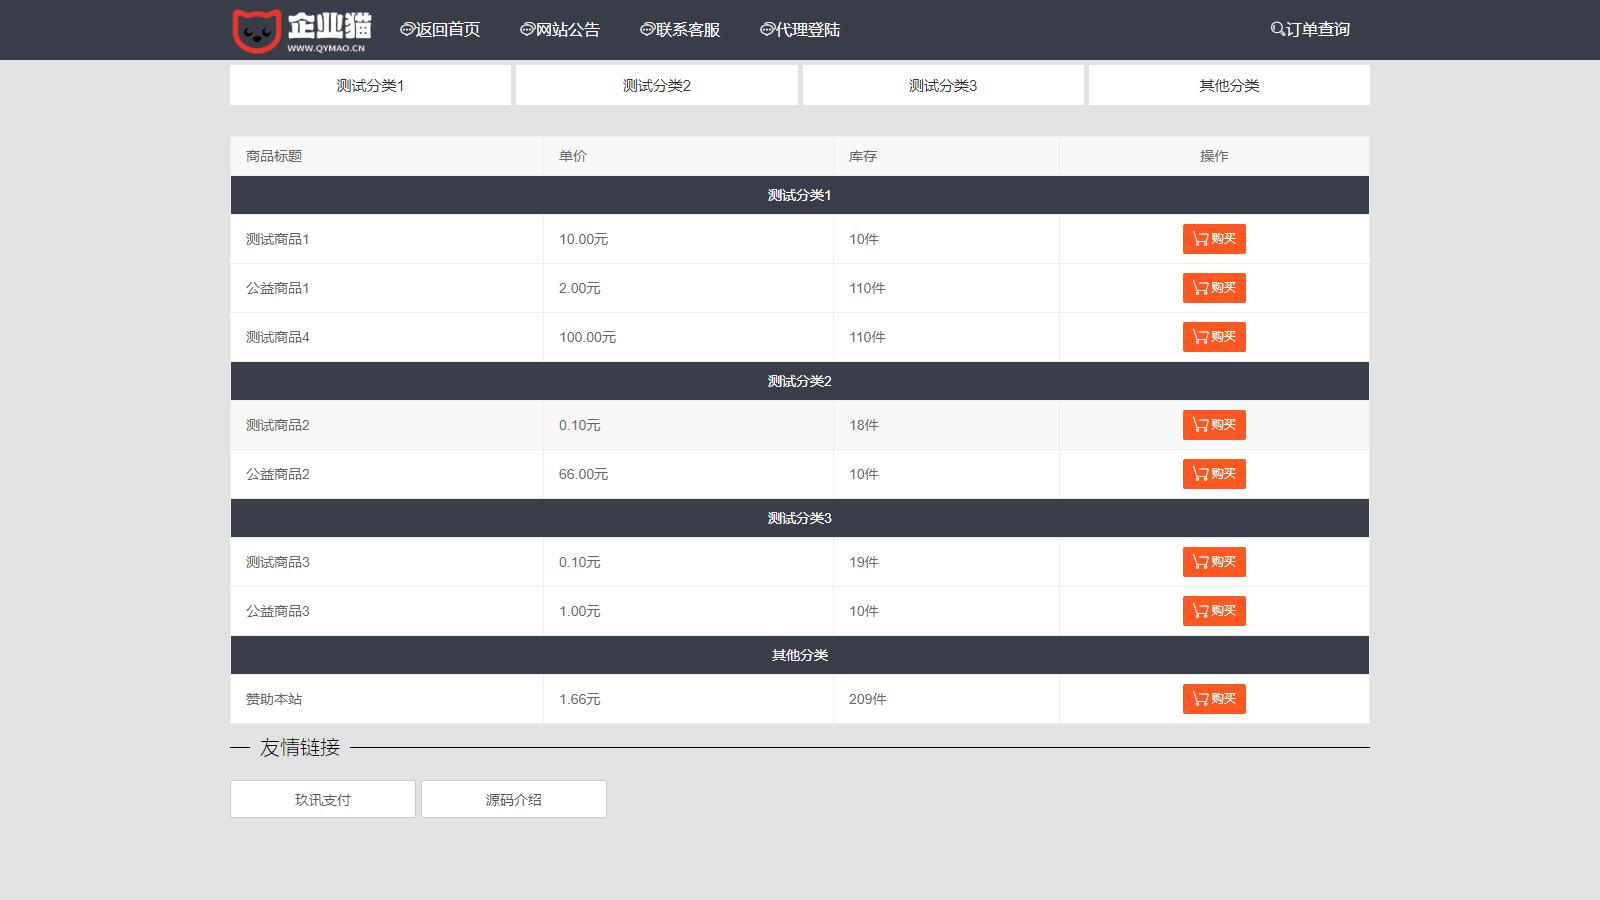
Task: Open the 源码介绍 link
Action: 513,800
